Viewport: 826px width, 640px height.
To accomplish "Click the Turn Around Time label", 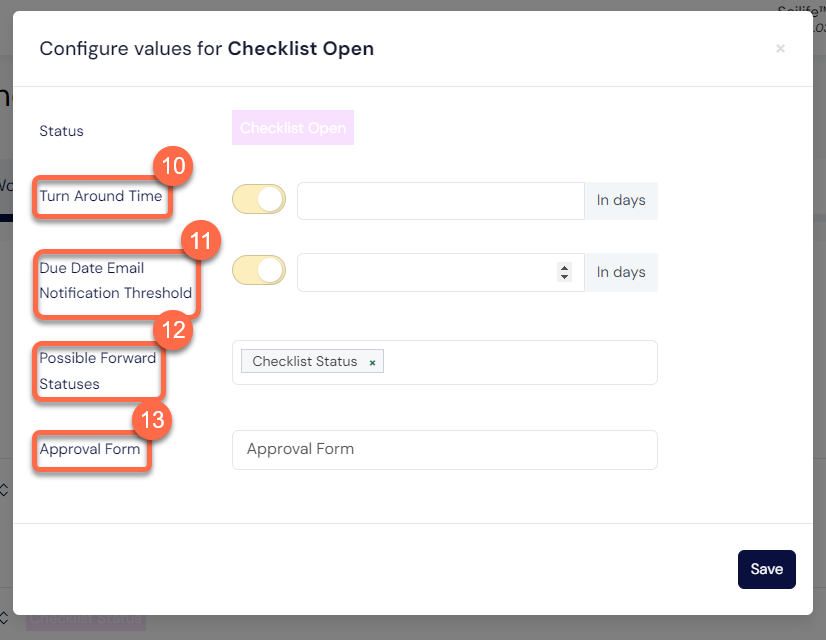I will pyautogui.click(x=101, y=196).
